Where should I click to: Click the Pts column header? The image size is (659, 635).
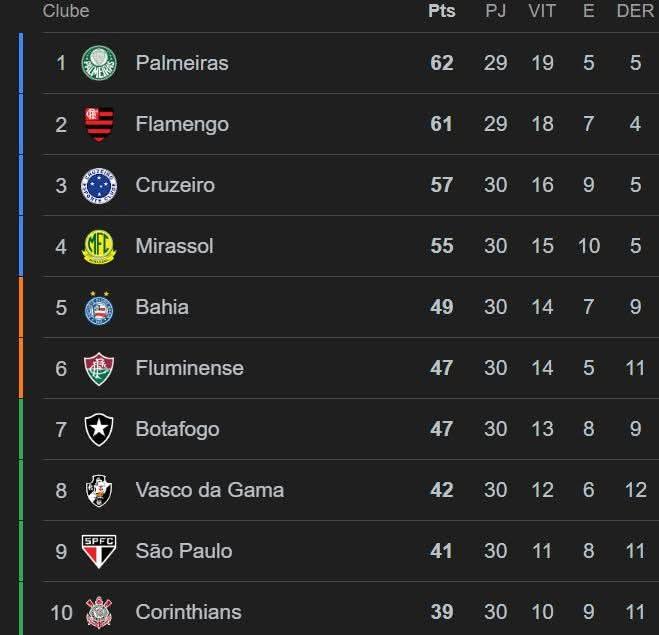441,11
